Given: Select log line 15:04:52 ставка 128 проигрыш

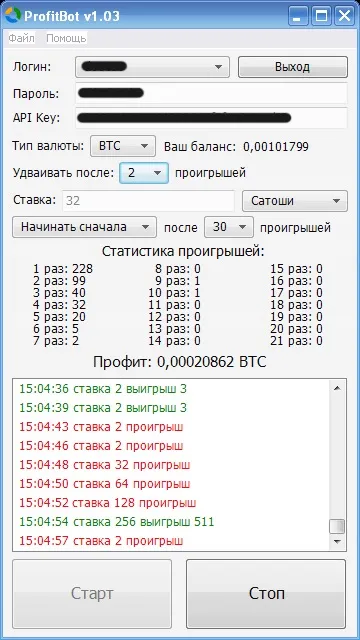Looking at the screenshot, I should pyautogui.click(x=108, y=503).
